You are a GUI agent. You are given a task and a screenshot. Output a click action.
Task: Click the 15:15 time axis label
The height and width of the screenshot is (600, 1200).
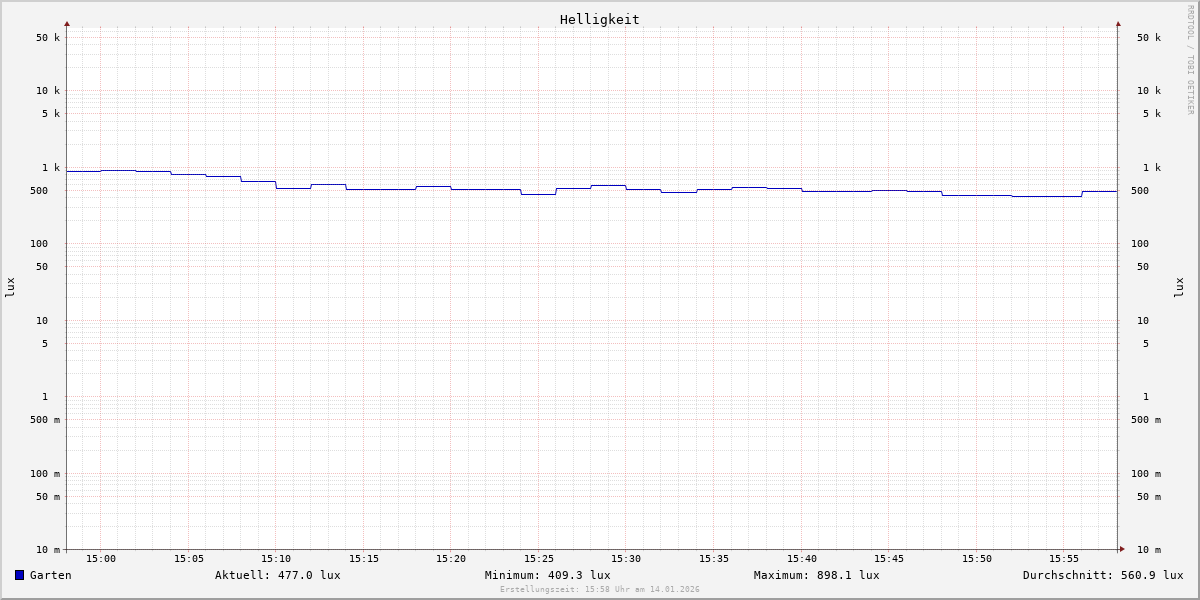point(364,559)
